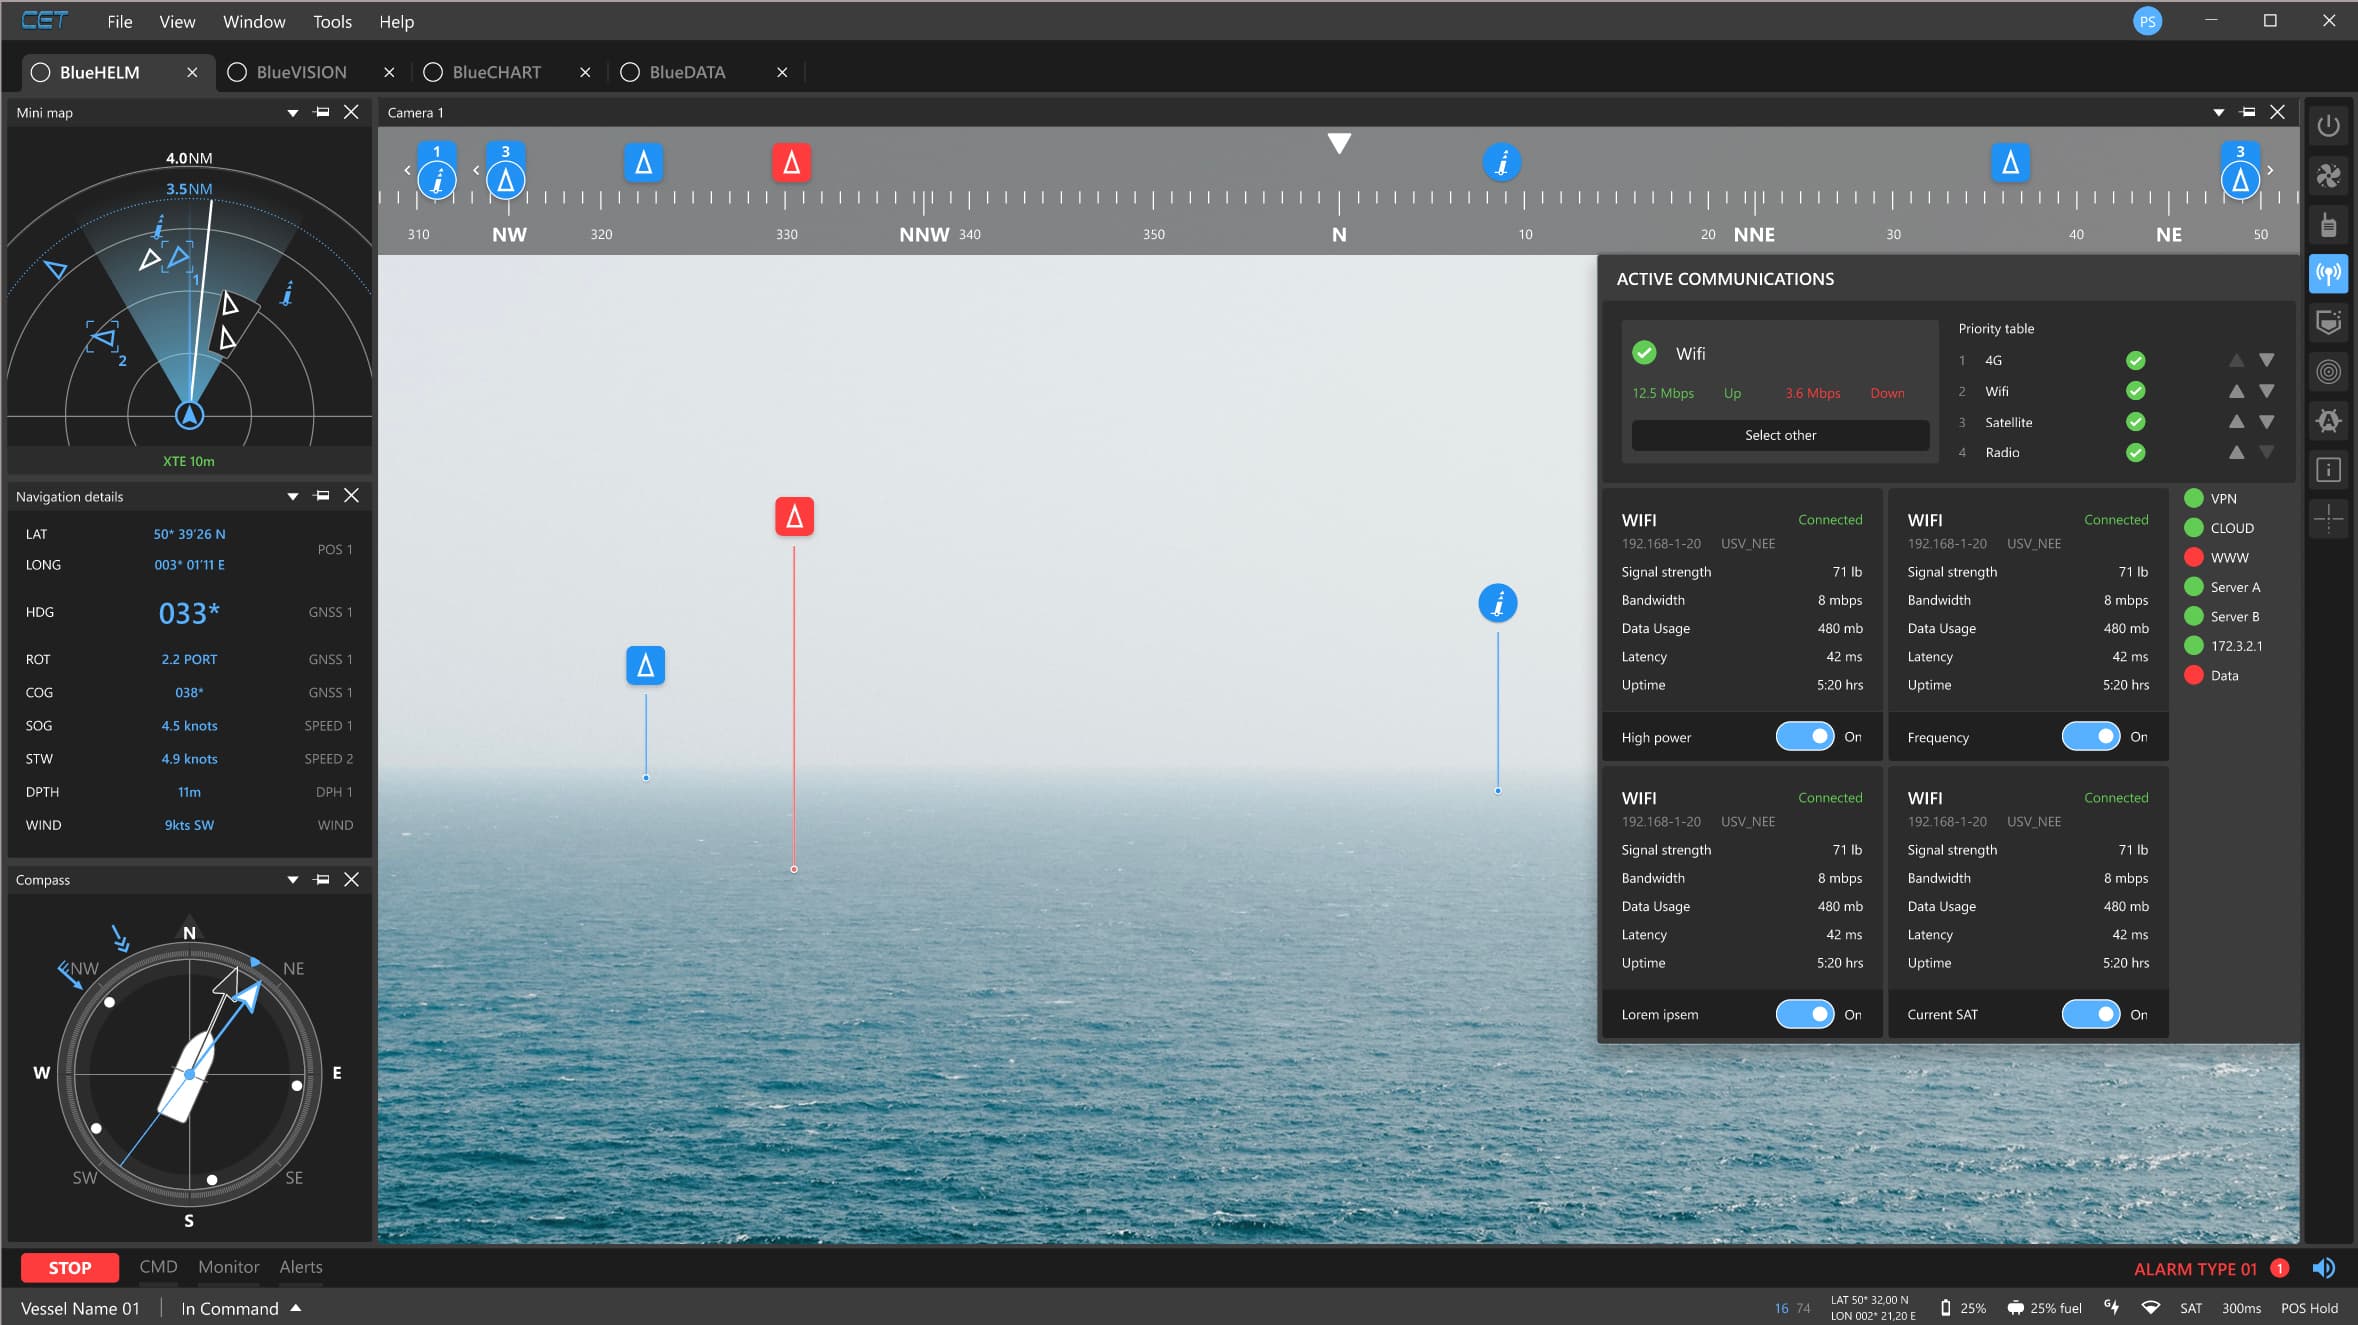
Task: Toggle Satellite status check in priority table
Action: pyautogui.click(x=2135, y=422)
